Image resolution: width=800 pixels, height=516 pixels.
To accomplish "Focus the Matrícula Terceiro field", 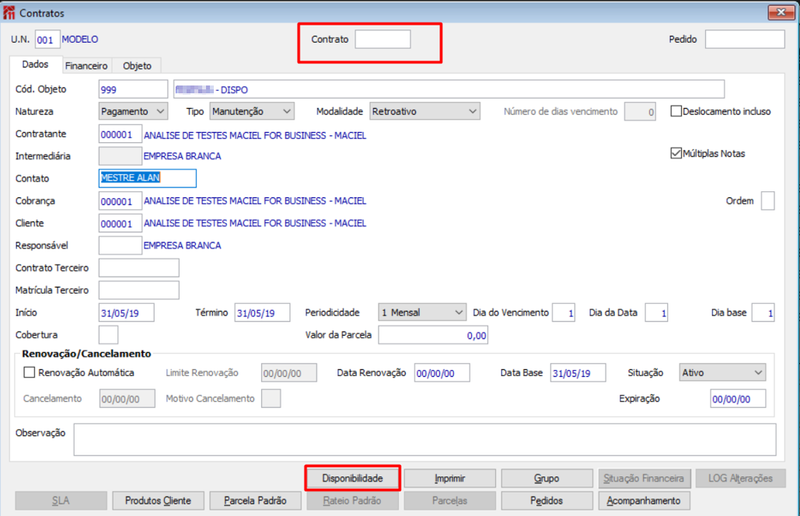I will (139, 290).
